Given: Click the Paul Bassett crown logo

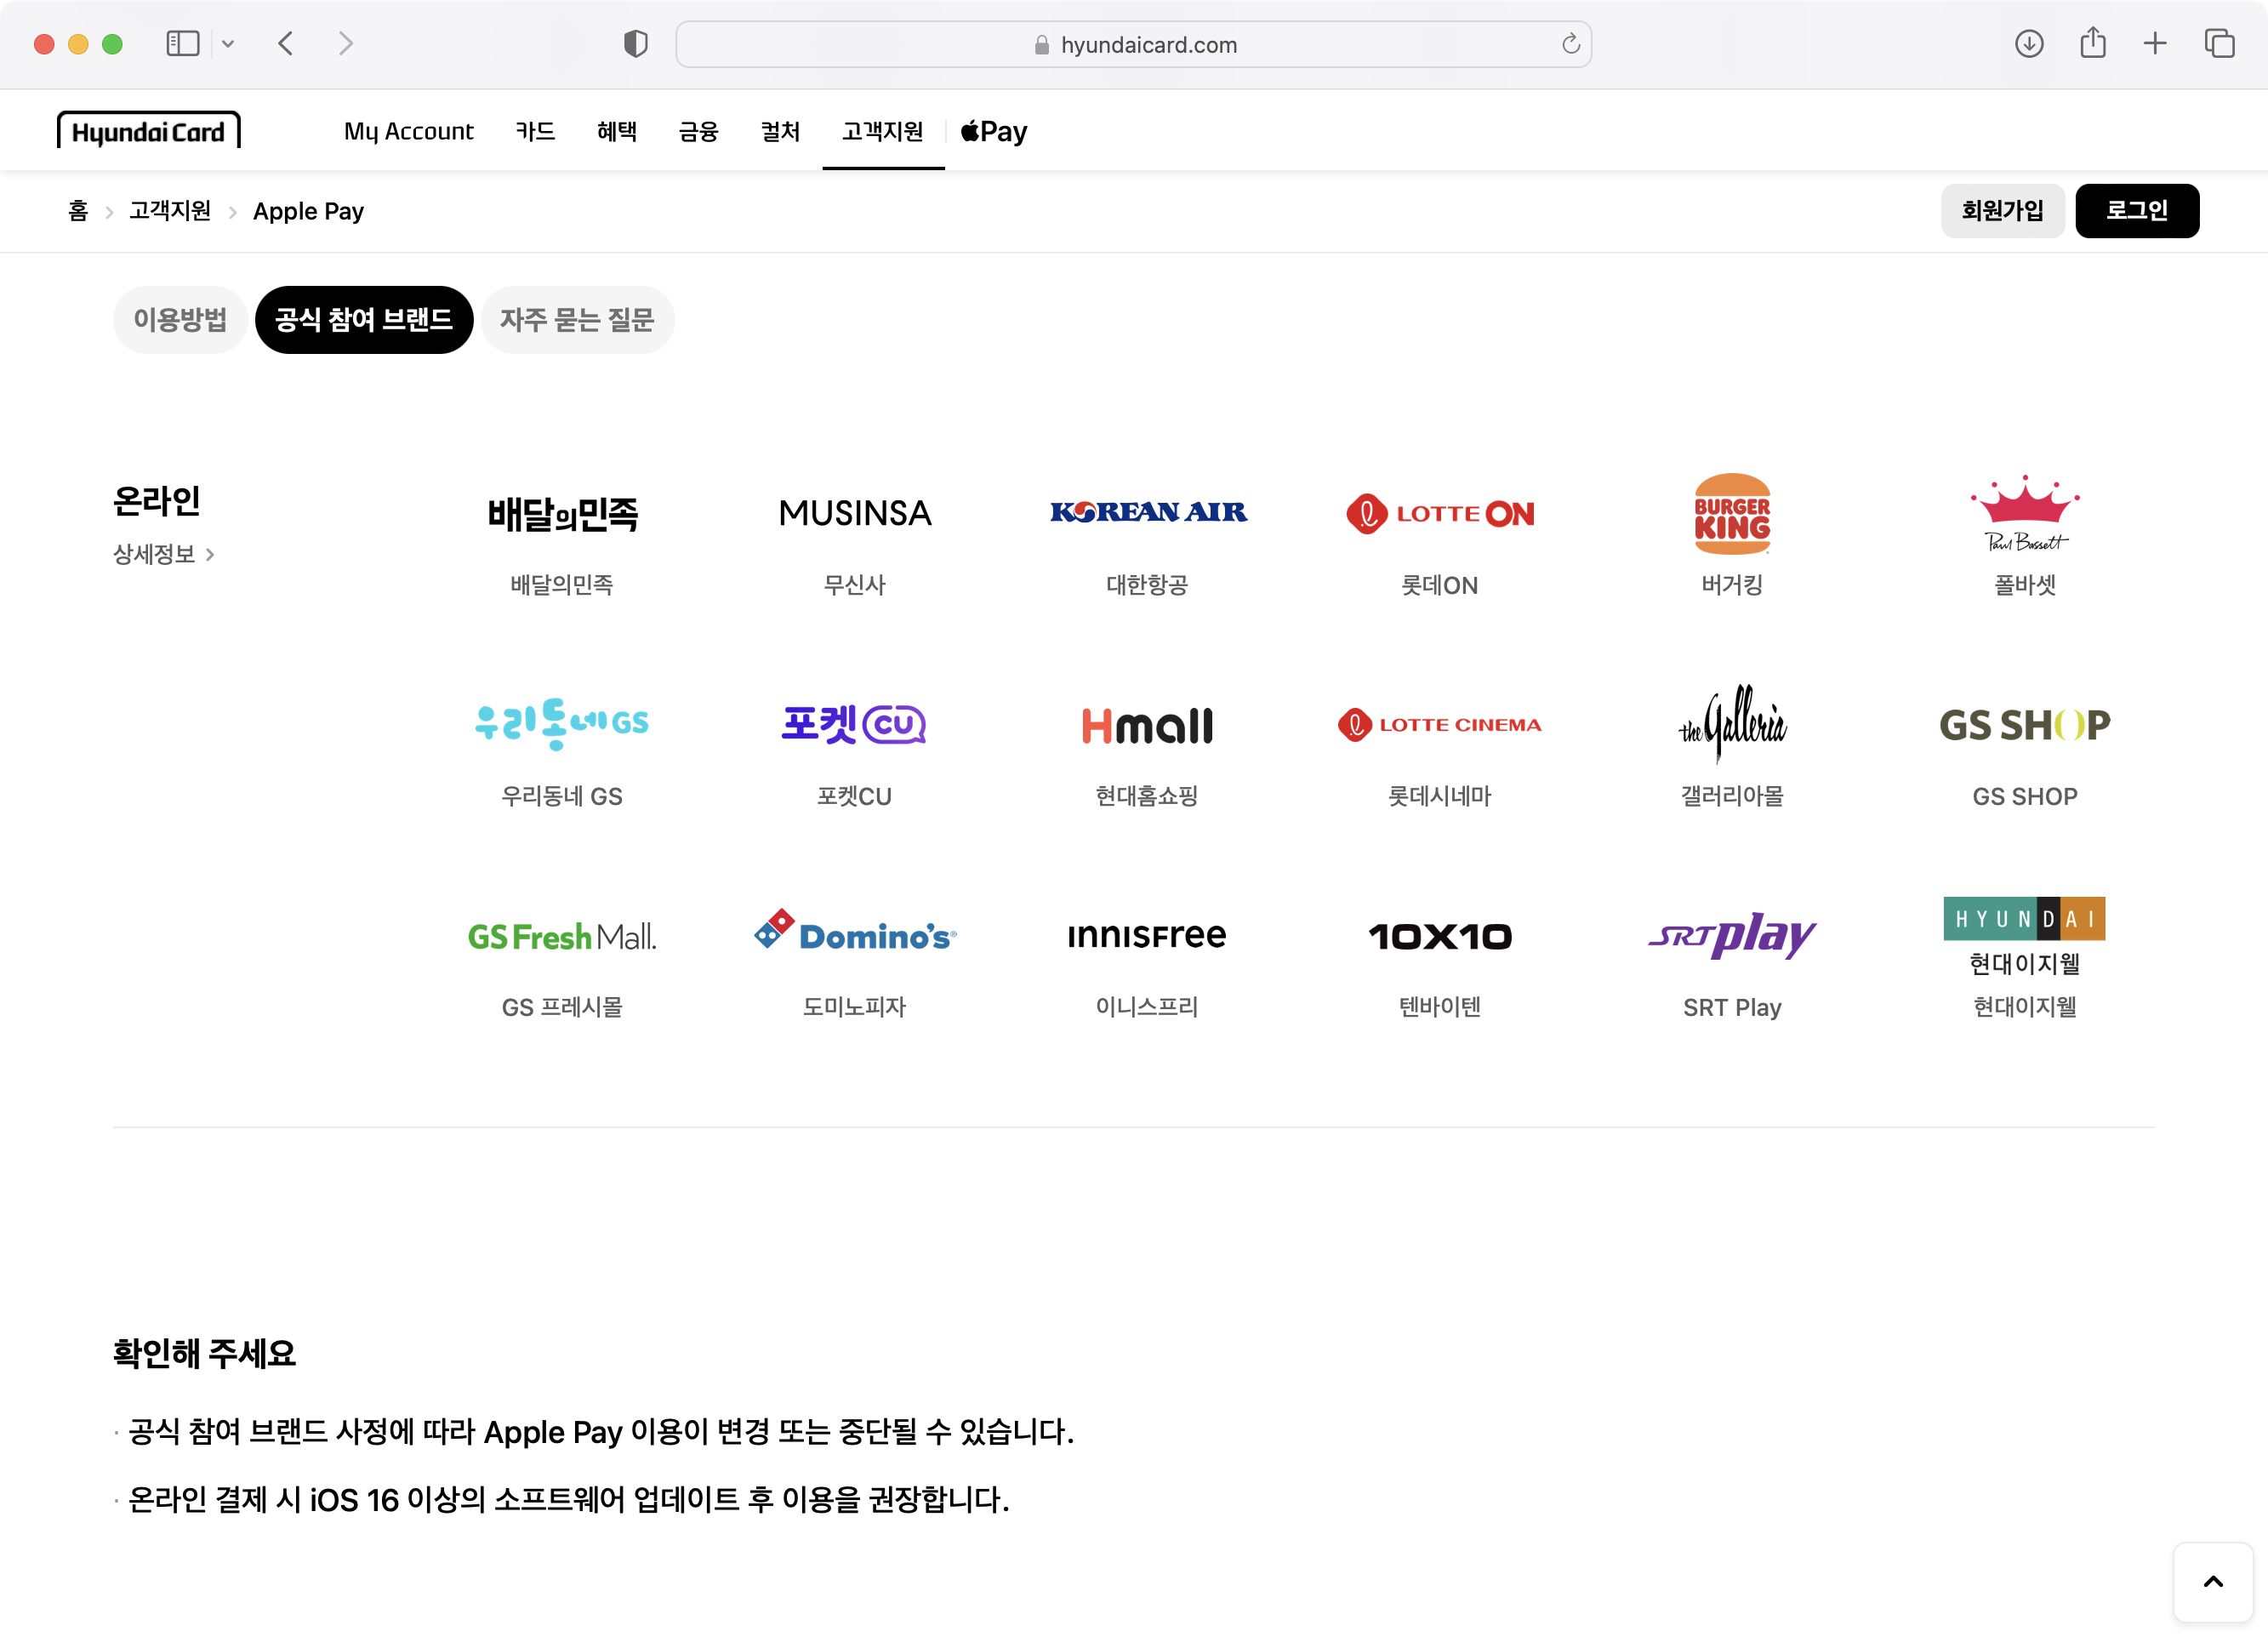Looking at the screenshot, I should (x=2025, y=513).
